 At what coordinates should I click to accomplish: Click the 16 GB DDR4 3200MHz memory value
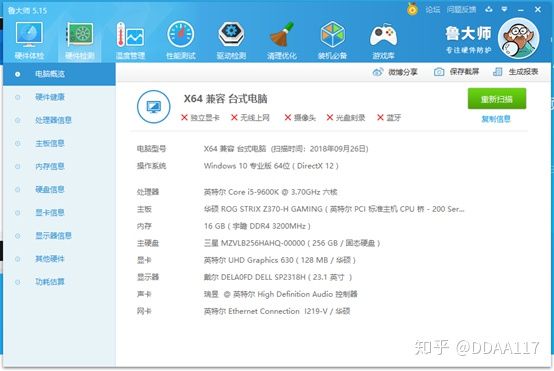click(257, 226)
